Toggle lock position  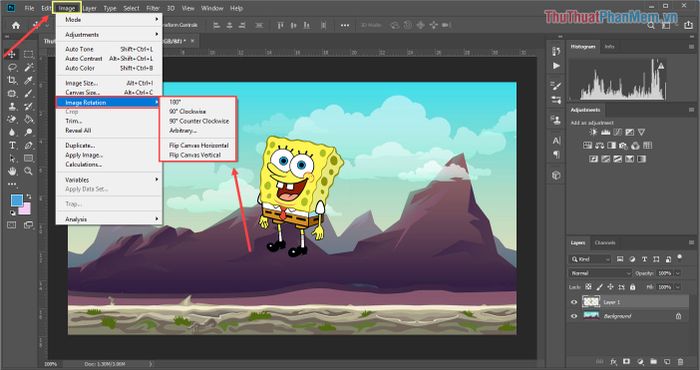(x=610, y=287)
